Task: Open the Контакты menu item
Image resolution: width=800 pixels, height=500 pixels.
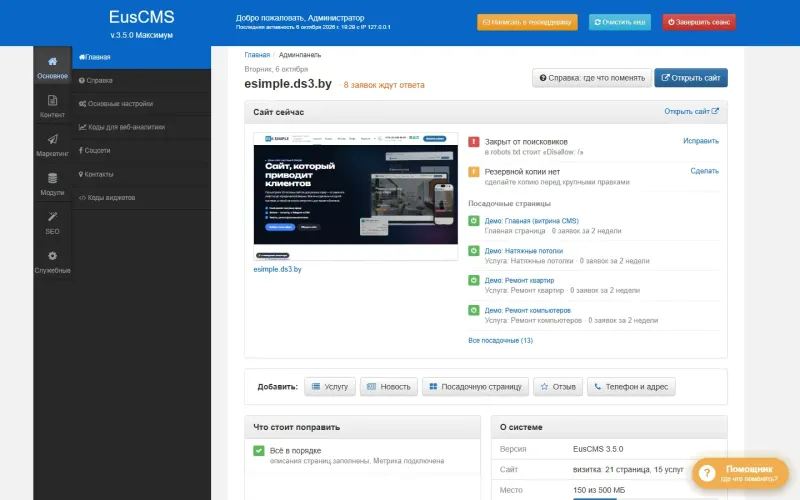Action: pos(141,174)
